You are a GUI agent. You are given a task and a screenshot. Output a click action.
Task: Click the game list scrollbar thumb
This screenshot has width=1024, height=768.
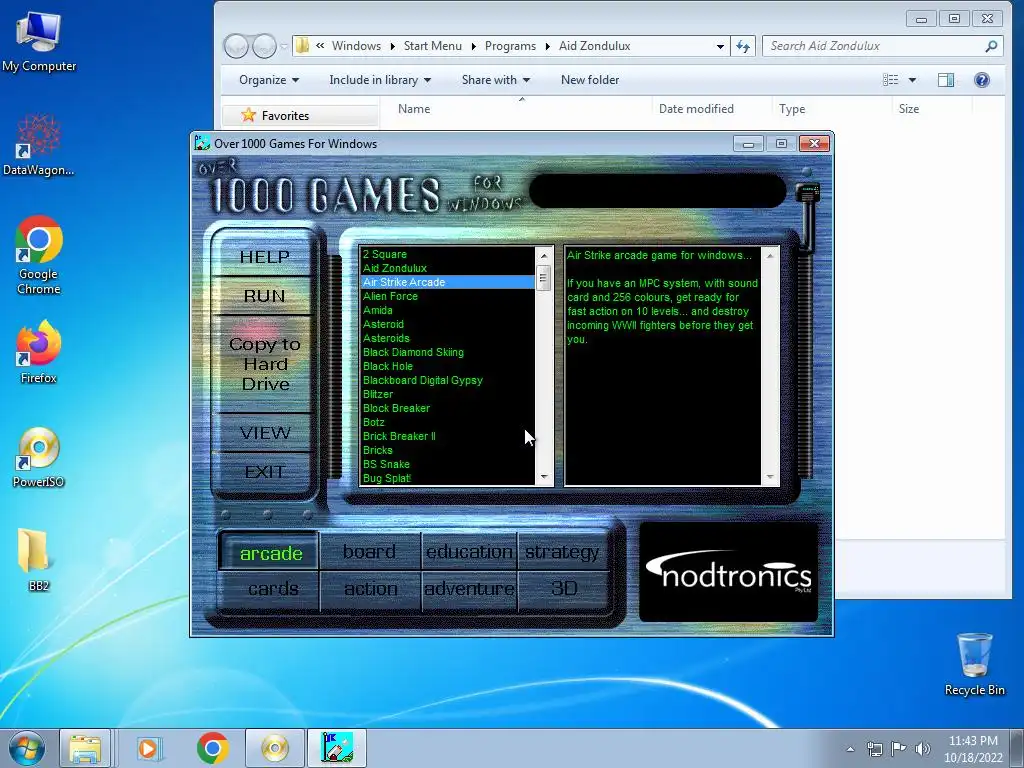pos(543,278)
